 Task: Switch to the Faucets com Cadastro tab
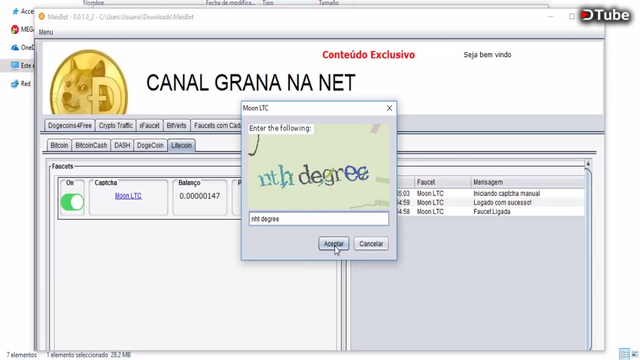[217, 126]
